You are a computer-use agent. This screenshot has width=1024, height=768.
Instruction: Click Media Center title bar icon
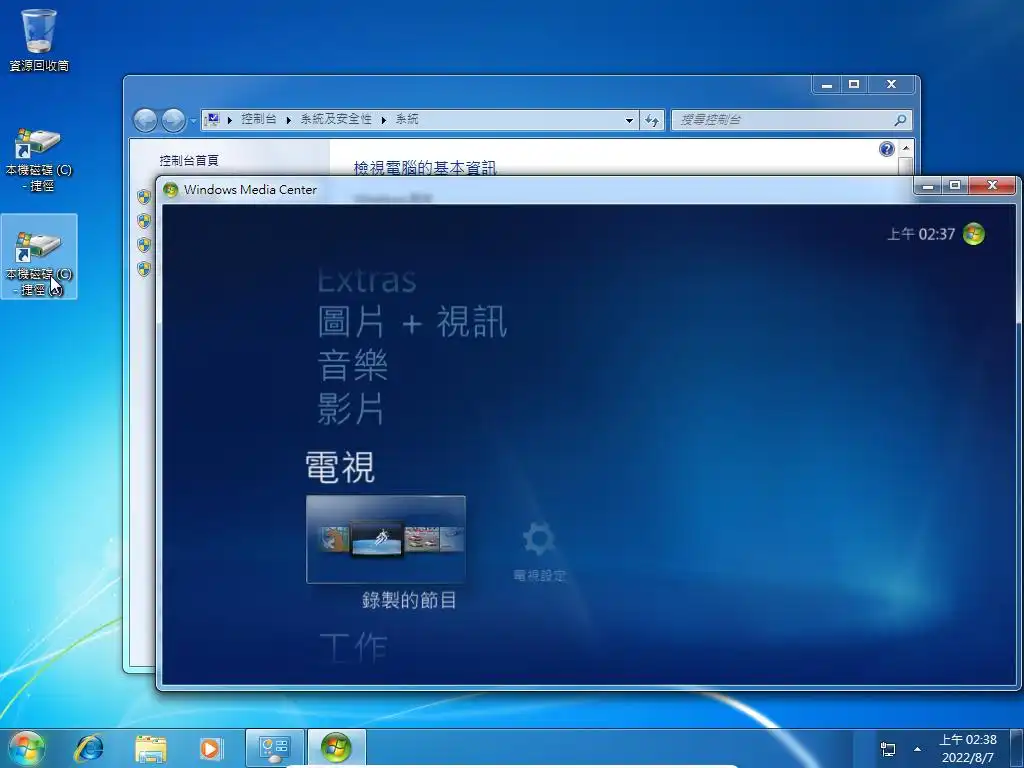[170, 189]
